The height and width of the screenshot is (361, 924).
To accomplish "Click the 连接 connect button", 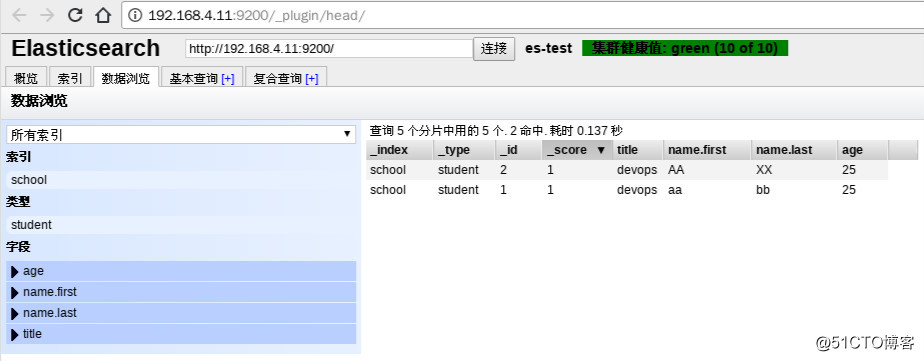I will (494, 48).
